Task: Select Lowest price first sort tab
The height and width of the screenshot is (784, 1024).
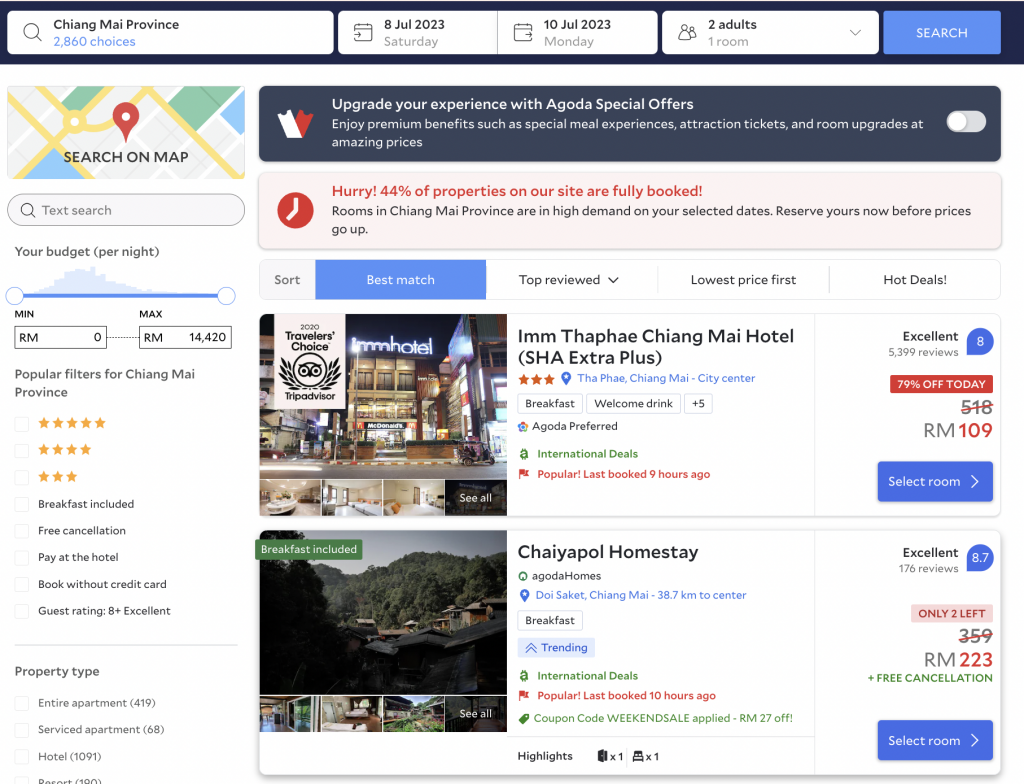Action: click(743, 280)
